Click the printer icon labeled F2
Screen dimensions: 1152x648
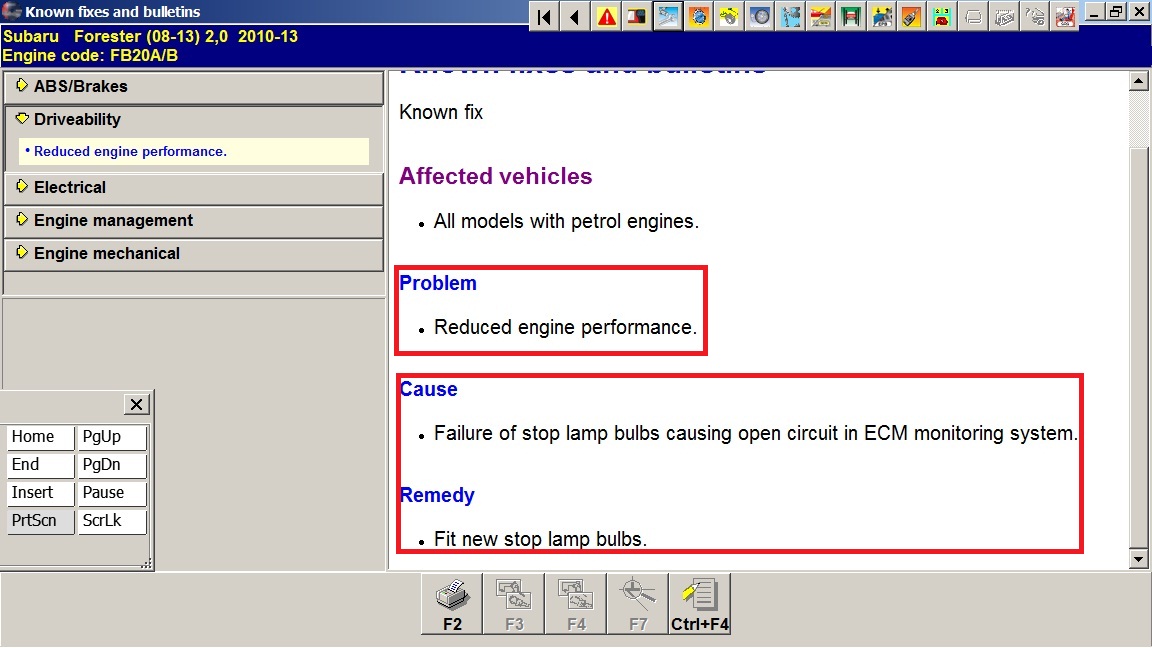pos(452,603)
